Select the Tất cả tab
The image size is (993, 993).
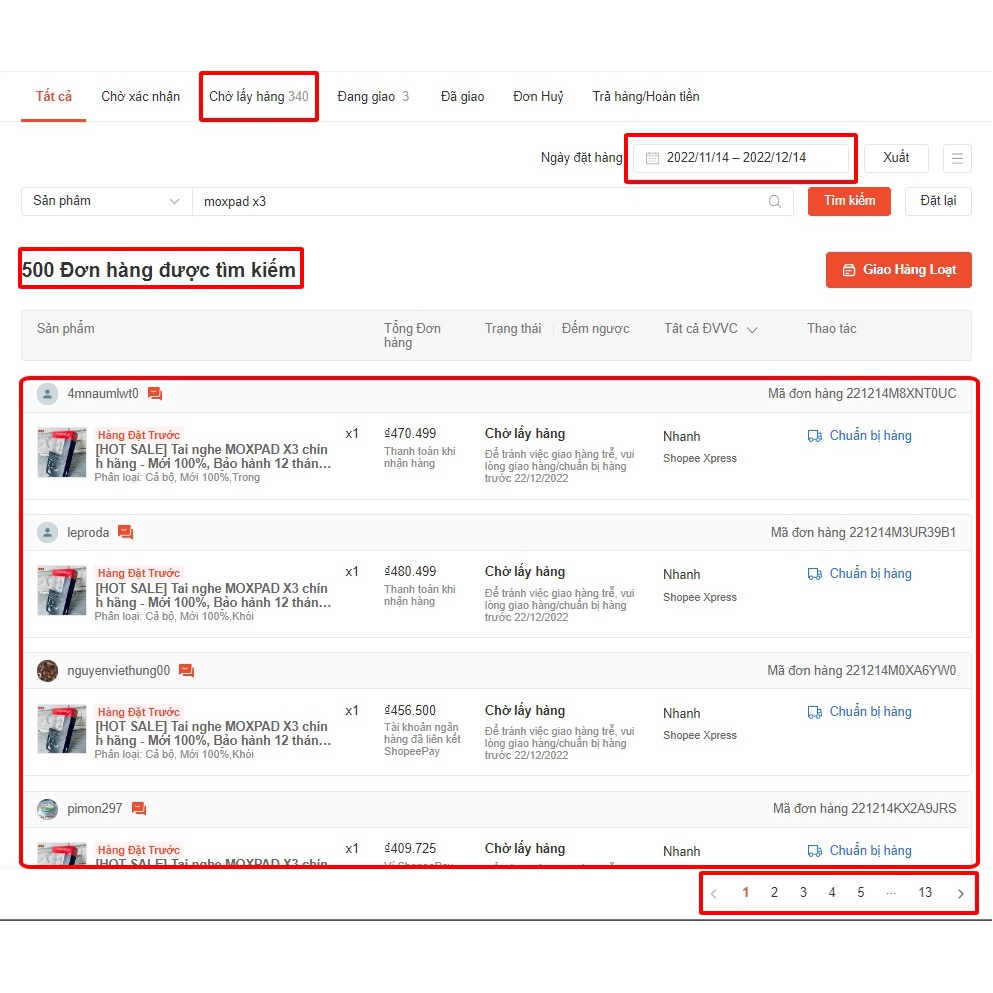[x=54, y=96]
